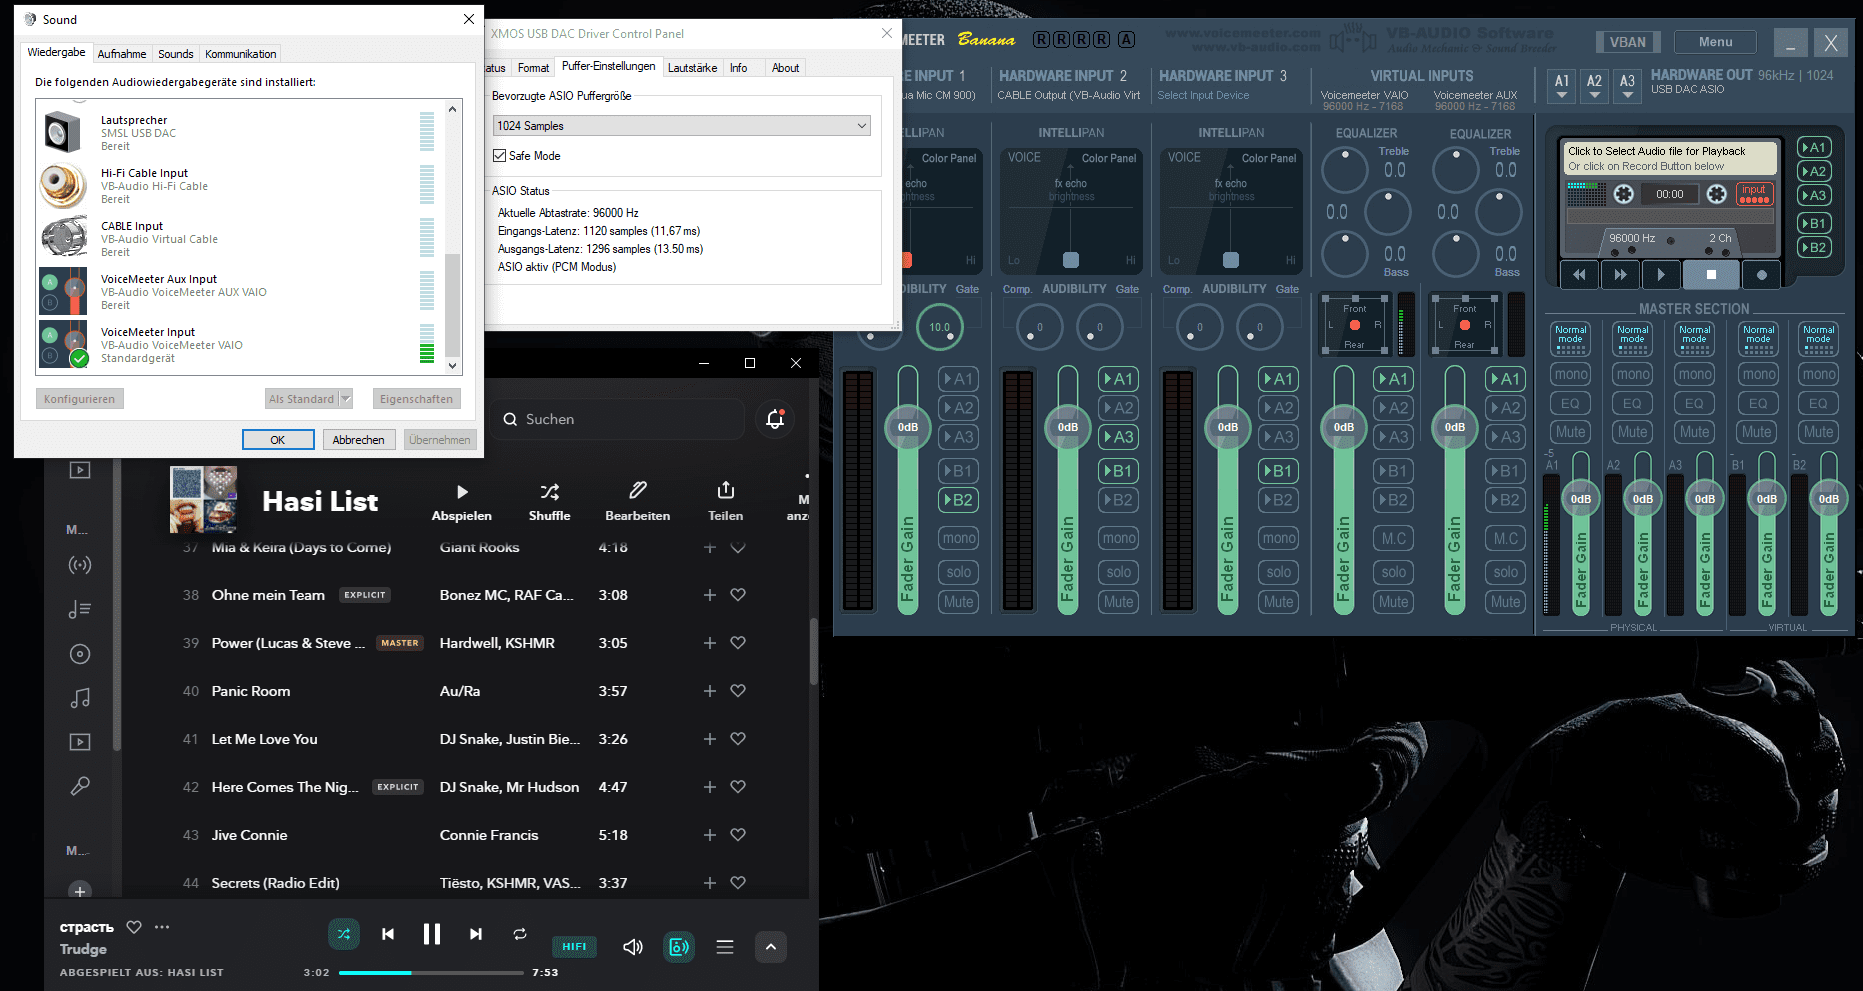The width and height of the screenshot is (1863, 991).
Task: Favorite the track Jive Connie
Action: point(738,835)
